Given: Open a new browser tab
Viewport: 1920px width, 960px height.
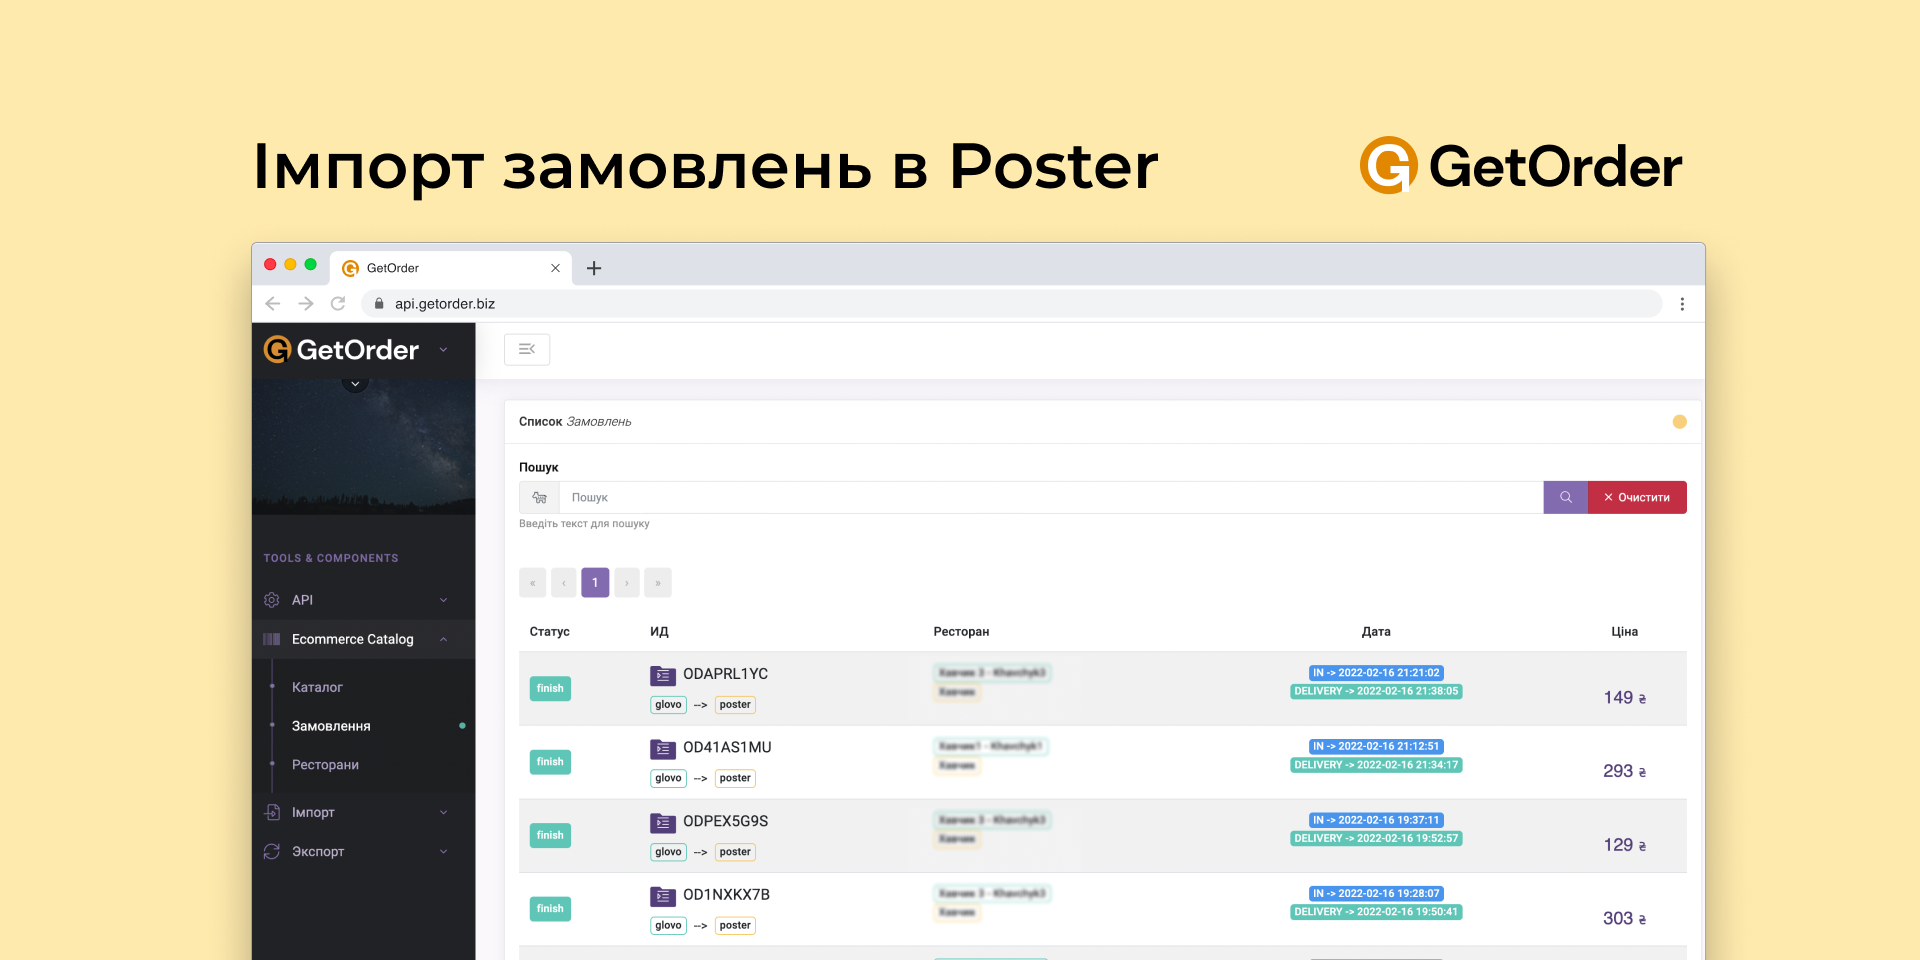Looking at the screenshot, I should [594, 268].
